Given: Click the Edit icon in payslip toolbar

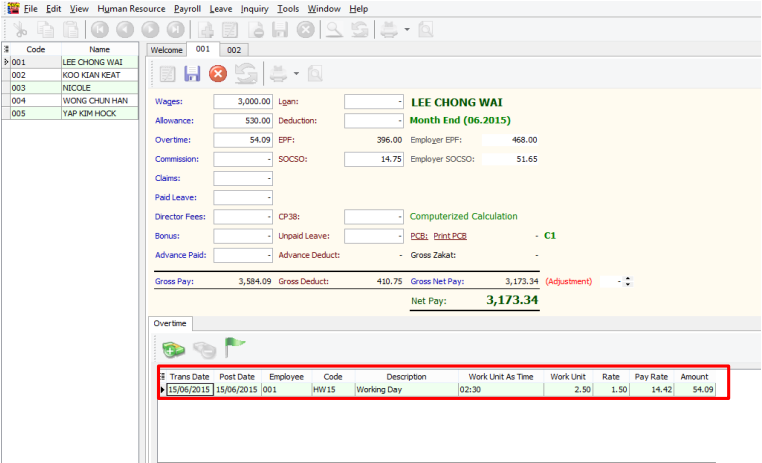Looking at the screenshot, I should [x=167, y=73].
